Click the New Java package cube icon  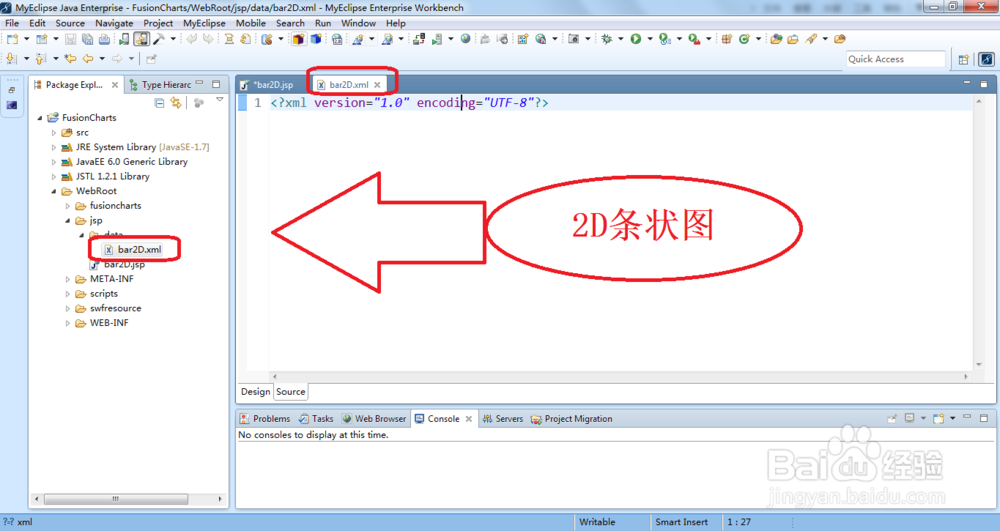pos(298,39)
